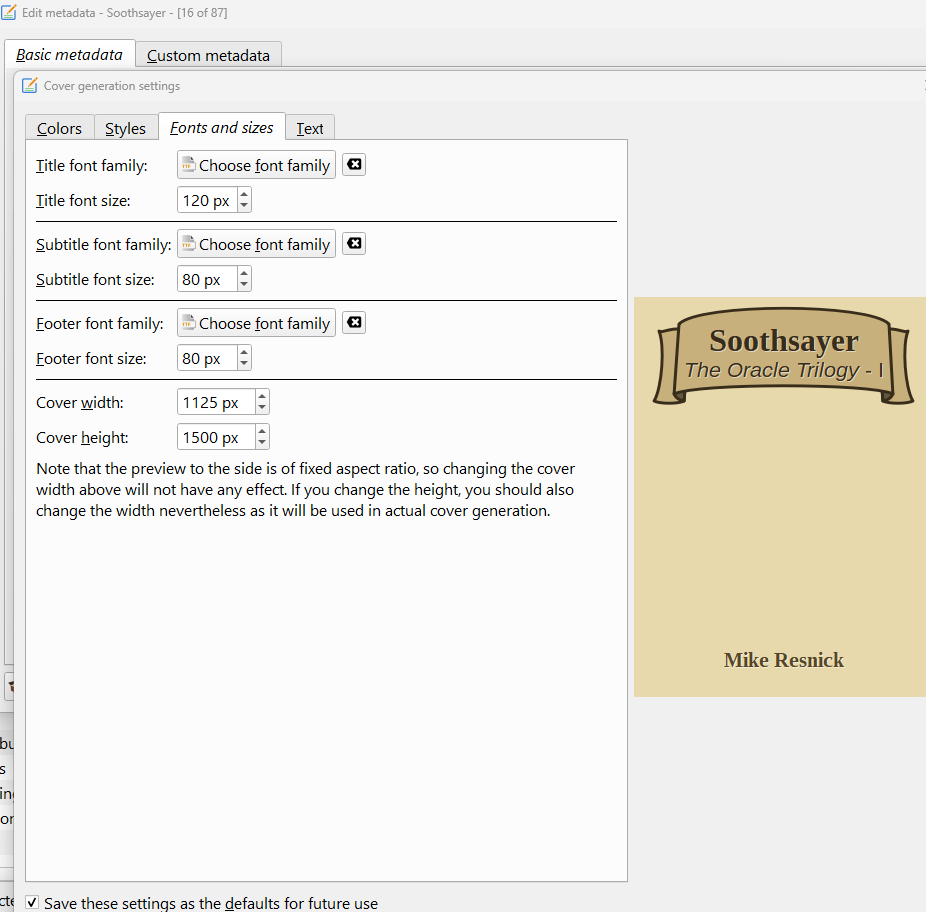The image size is (926, 912).
Task: Decrease the footer font size
Action: [244, 364]
